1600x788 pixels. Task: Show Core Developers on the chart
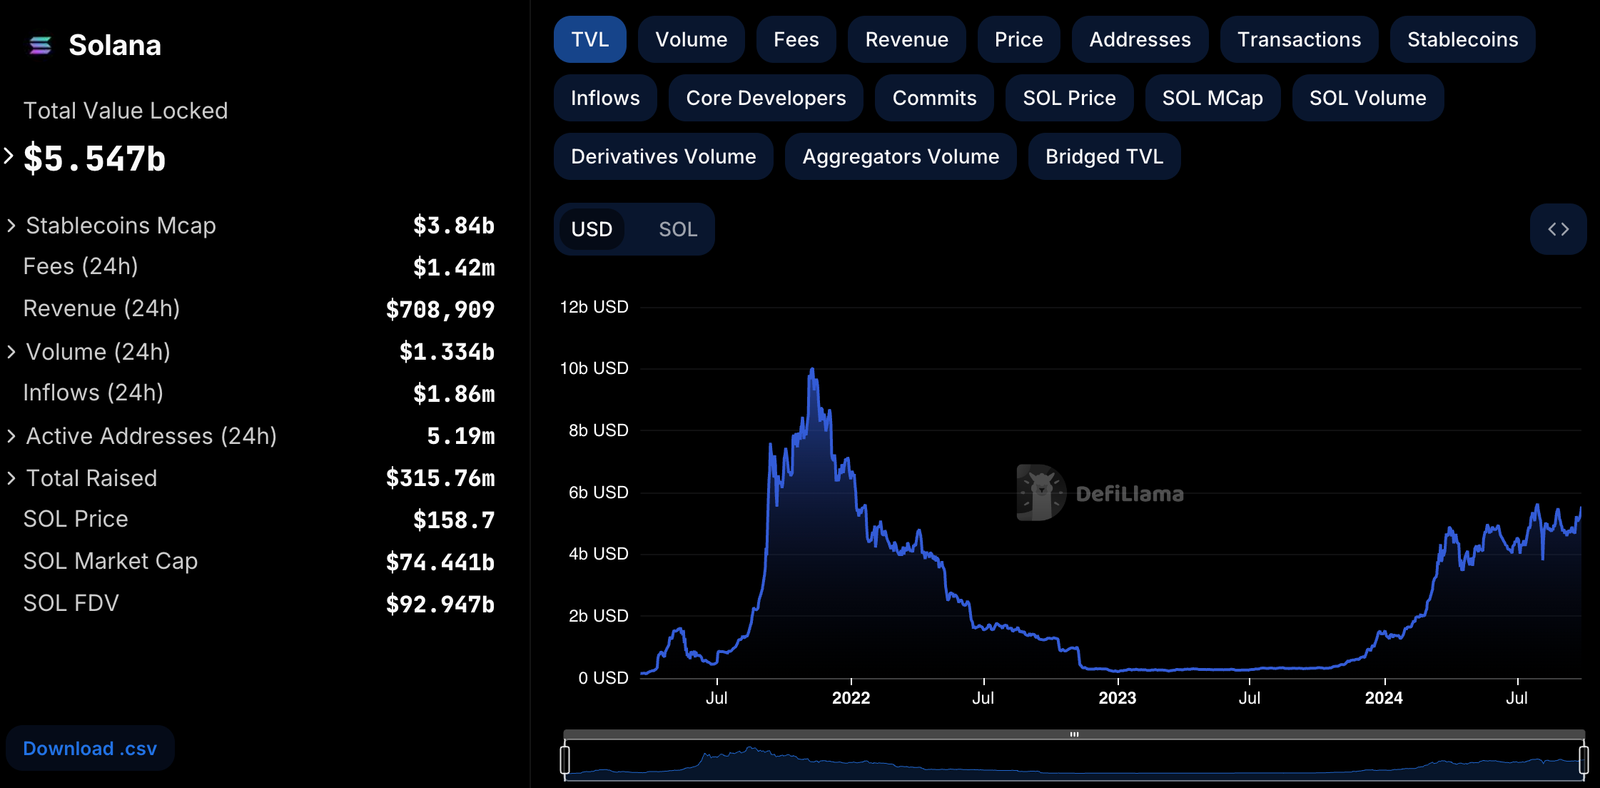tap(765, 98)
